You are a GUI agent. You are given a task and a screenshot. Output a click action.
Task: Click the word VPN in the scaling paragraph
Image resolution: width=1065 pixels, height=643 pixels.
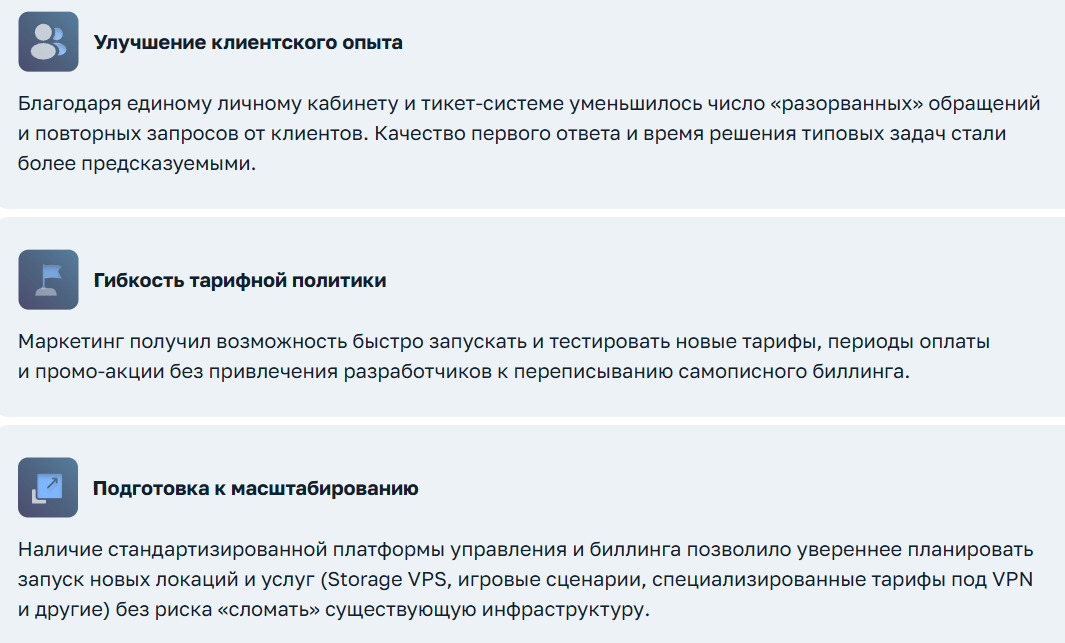[1013, 579]
